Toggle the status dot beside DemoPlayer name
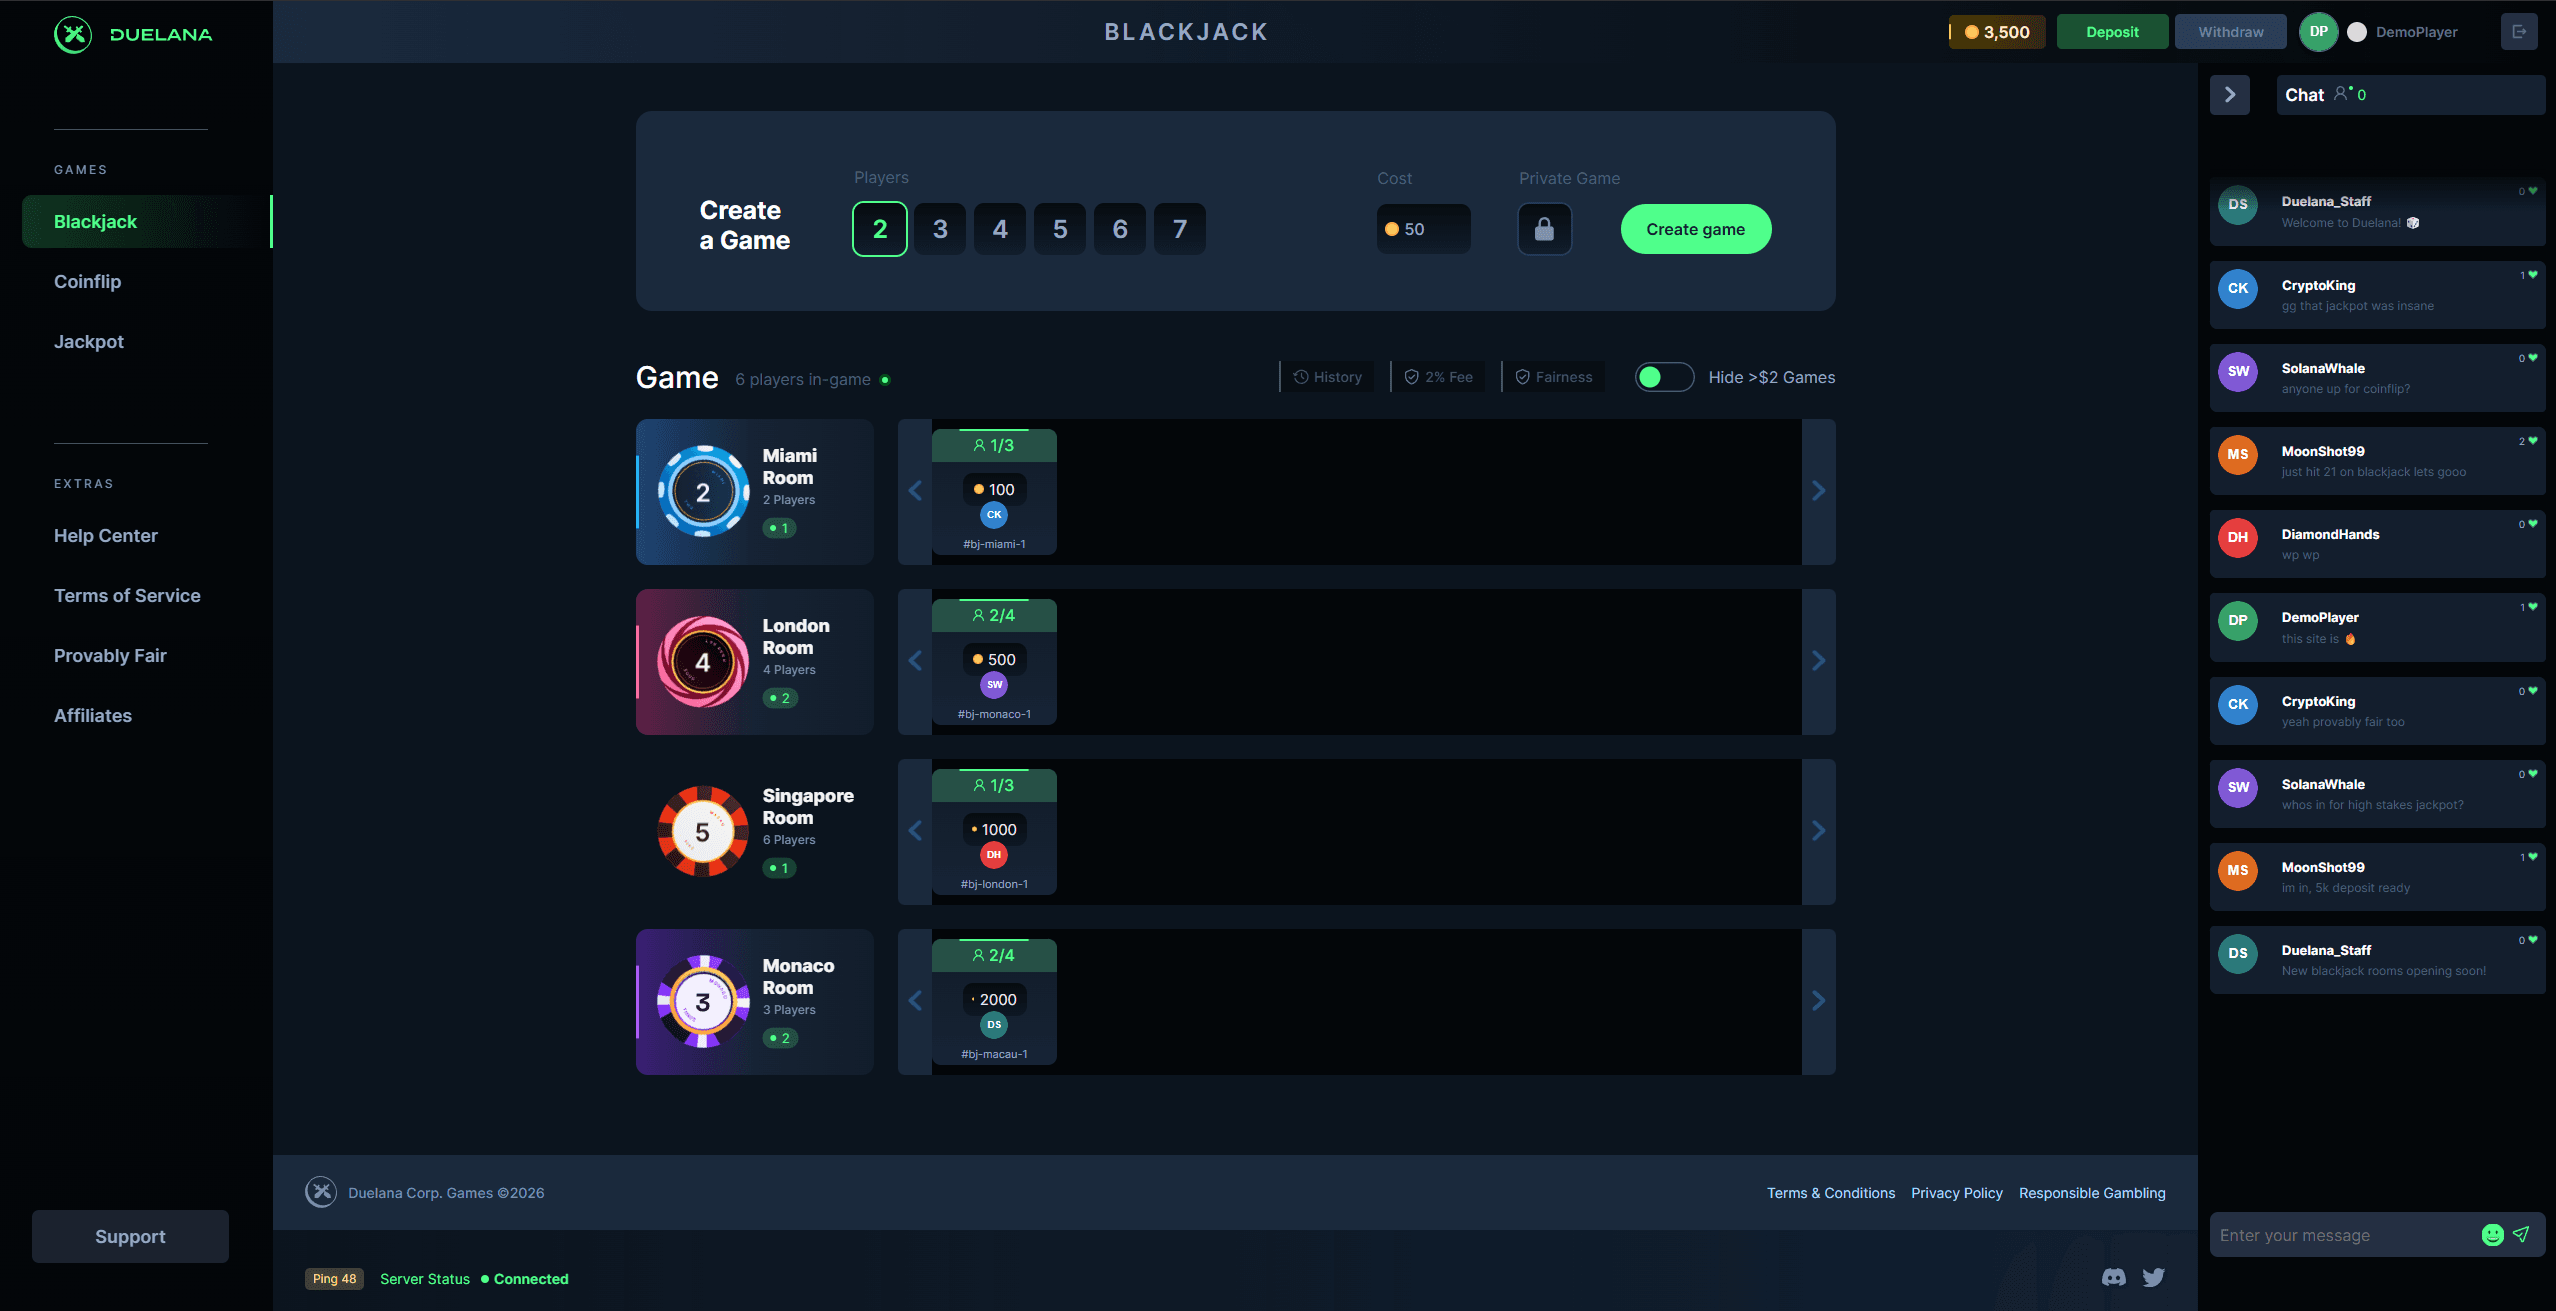This screenshot has height=1311, width=2556. (2357, 32)
